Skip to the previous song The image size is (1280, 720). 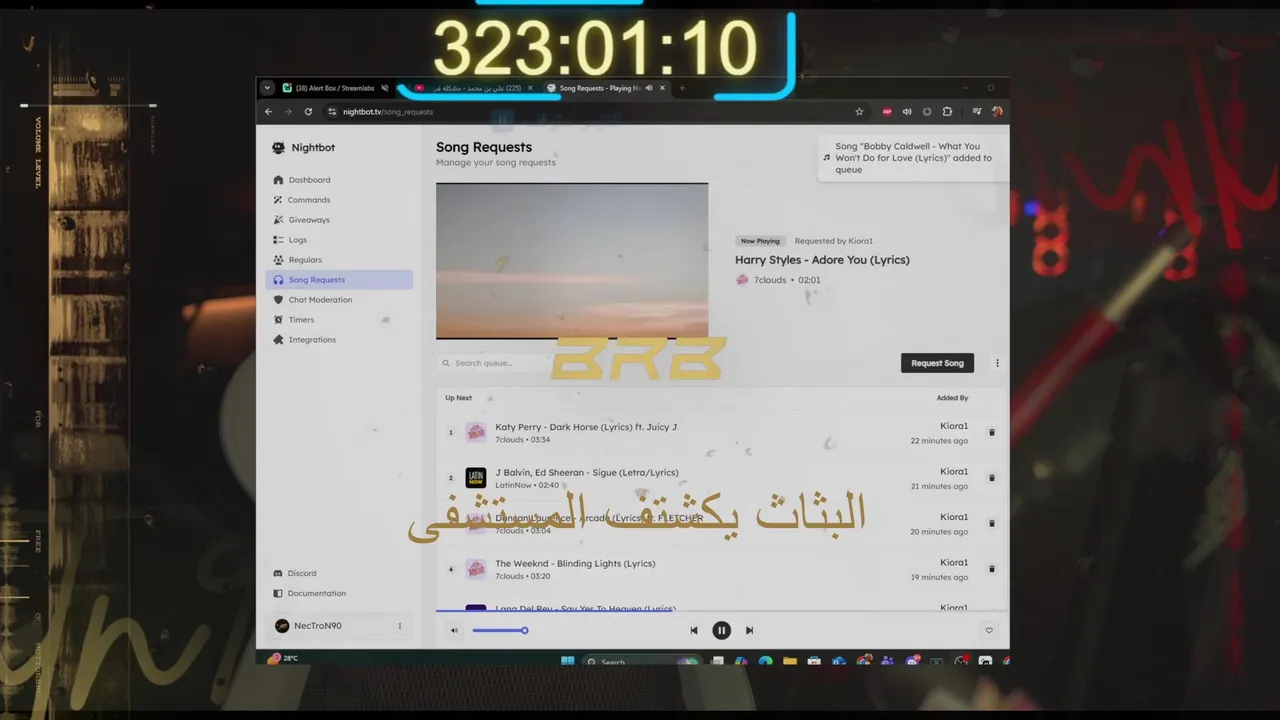693,630
